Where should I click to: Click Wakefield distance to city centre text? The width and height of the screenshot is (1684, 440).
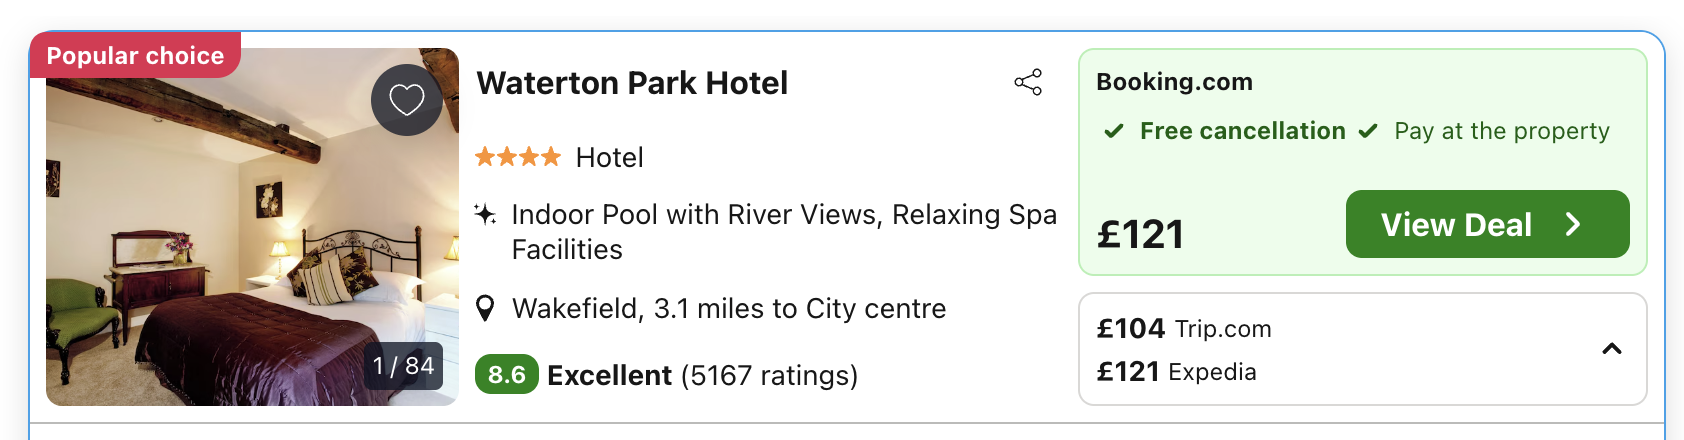[x=729, y=308]
